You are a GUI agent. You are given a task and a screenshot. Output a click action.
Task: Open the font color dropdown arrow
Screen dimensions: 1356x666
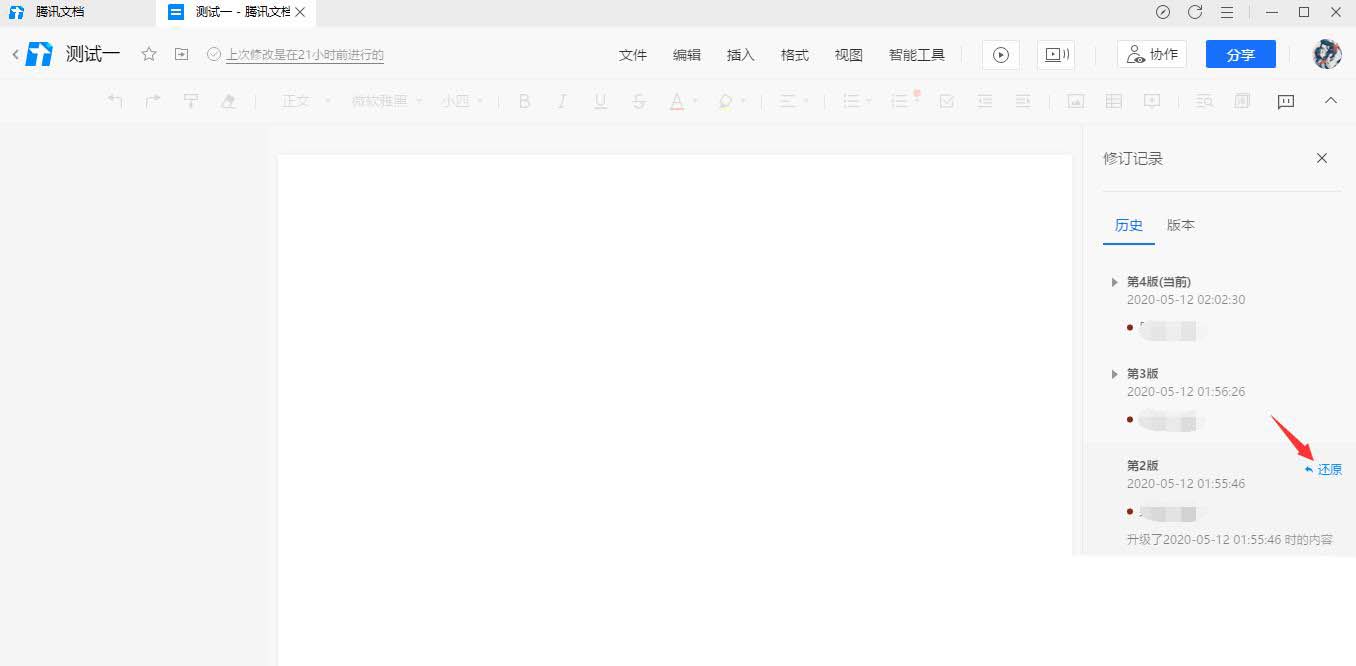[695, 101]
